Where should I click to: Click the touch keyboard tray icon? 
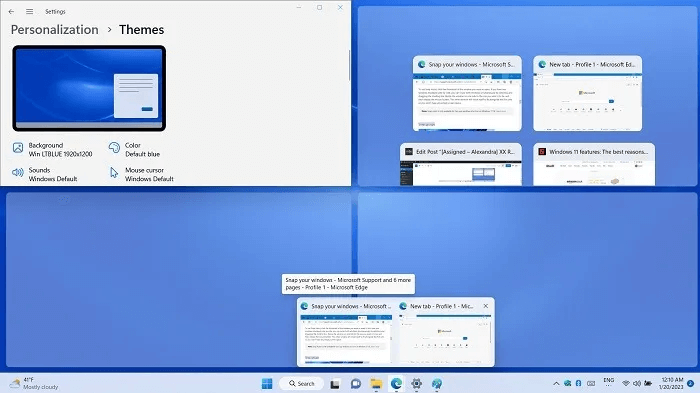591,384
